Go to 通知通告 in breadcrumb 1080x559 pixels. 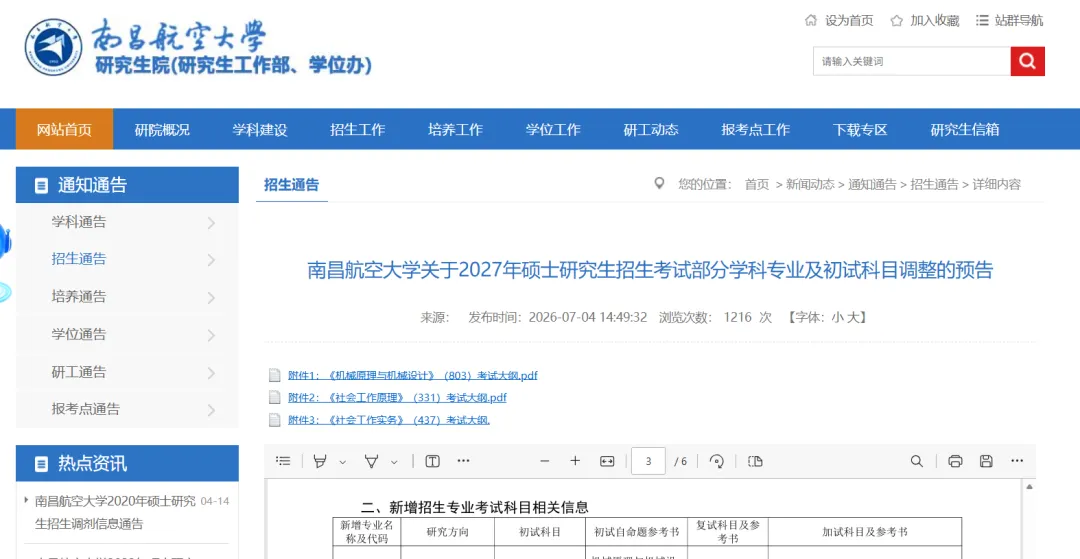(872, 184)
